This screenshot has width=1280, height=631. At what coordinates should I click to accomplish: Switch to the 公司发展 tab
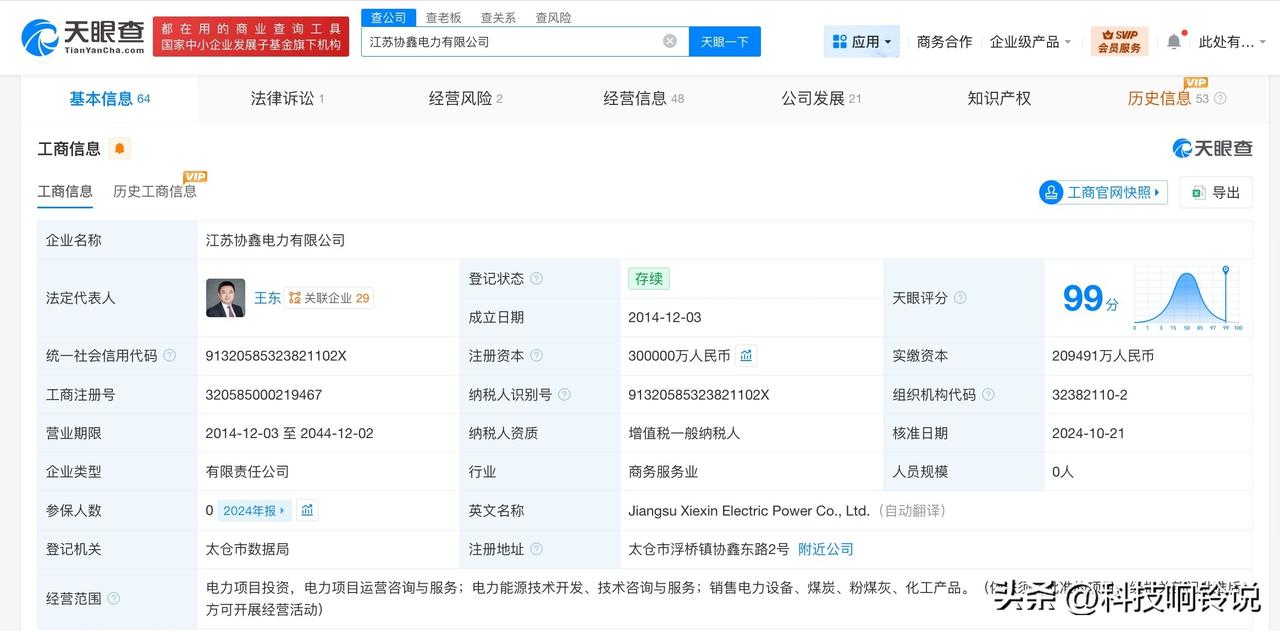point(821,98)
